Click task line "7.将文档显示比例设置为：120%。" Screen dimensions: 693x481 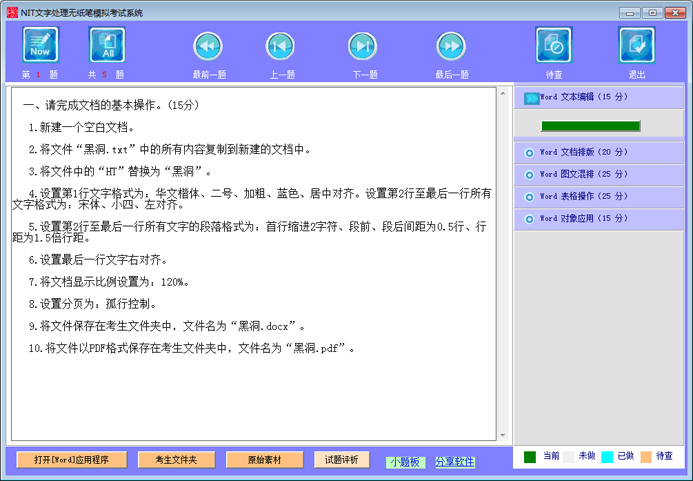[109, 282]
